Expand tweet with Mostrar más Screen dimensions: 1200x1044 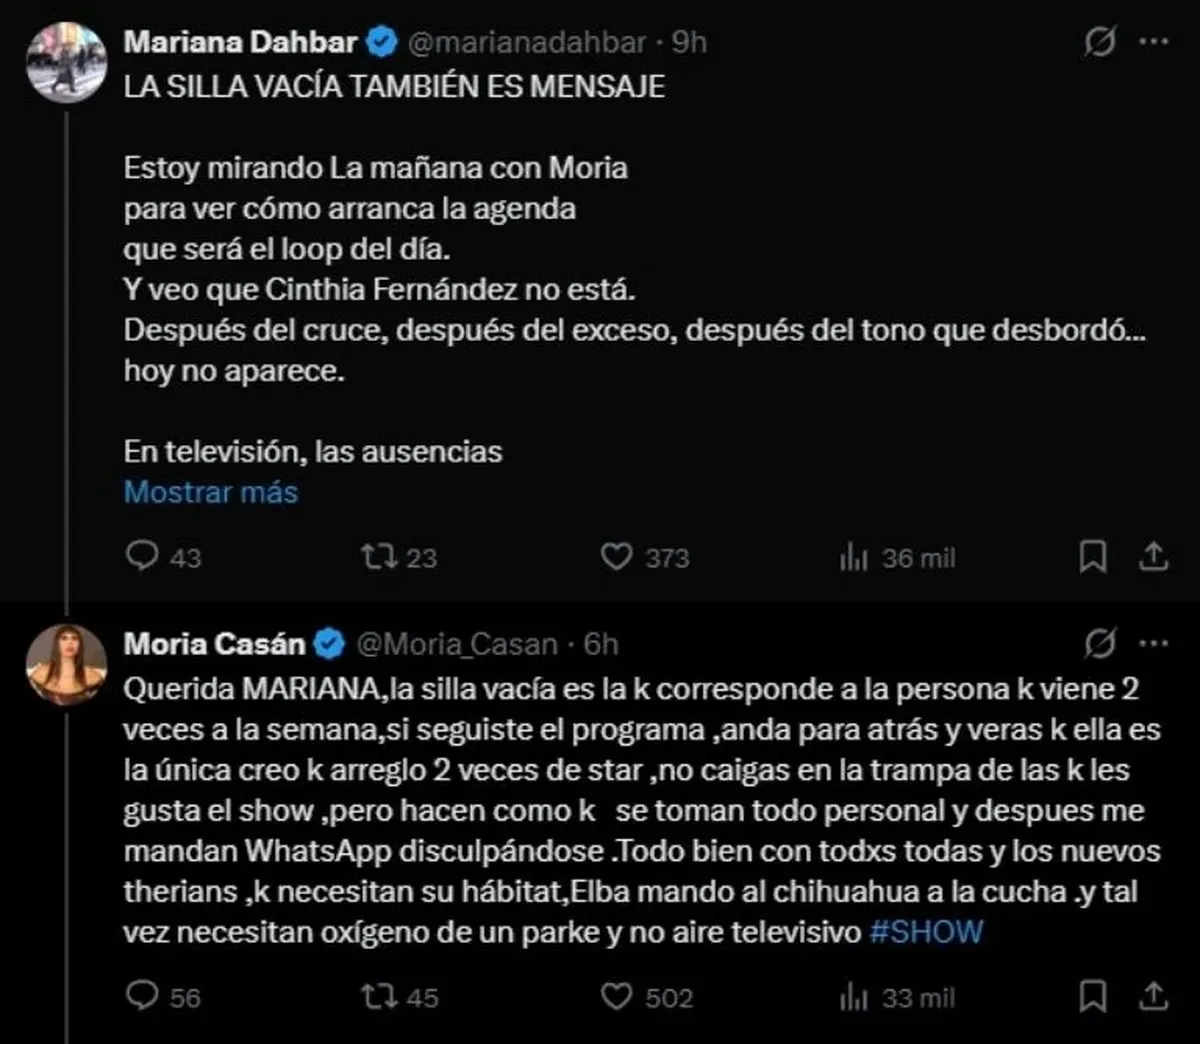pos(211,492)
